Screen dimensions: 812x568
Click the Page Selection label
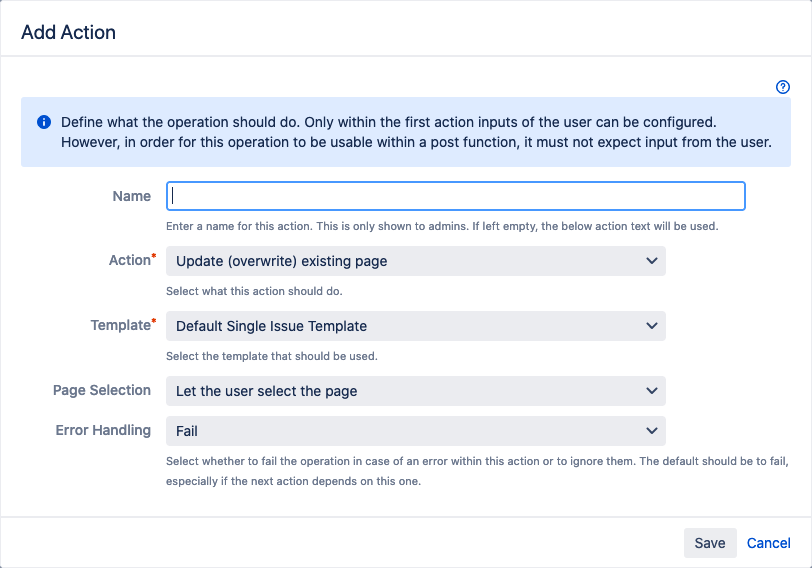point(102,390)
